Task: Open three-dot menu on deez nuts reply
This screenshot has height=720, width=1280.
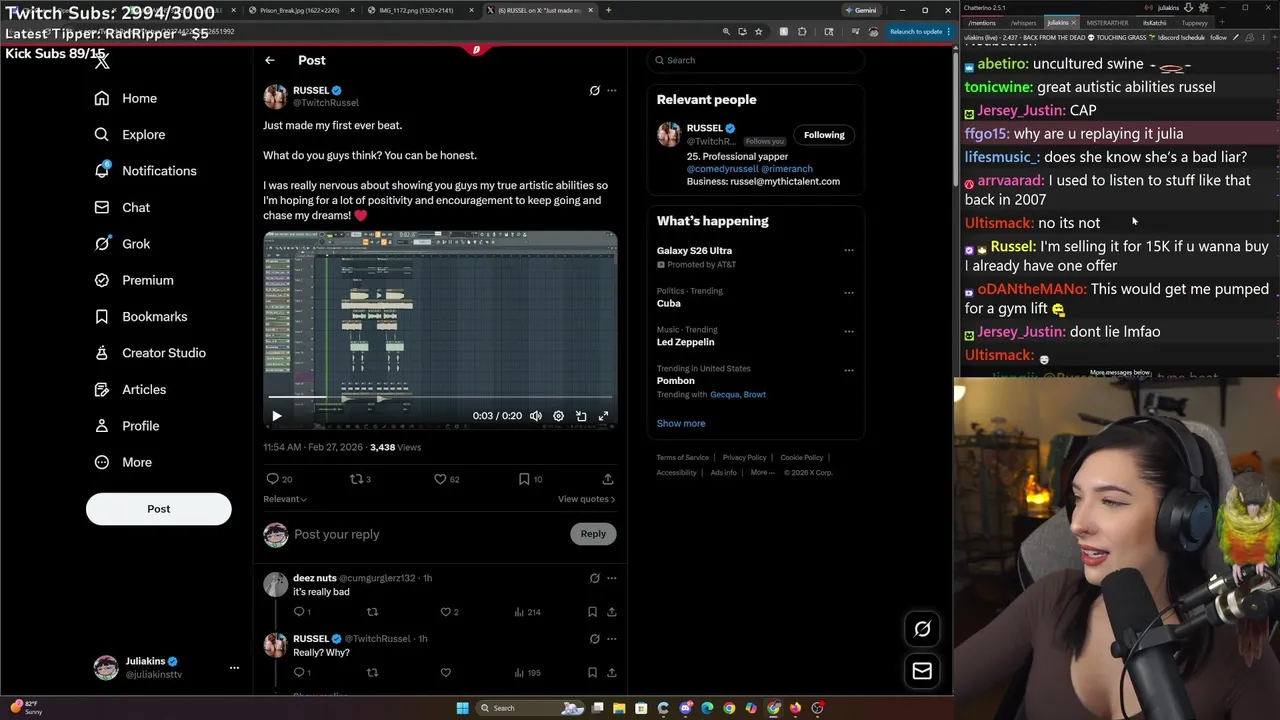Action: click(612, 578)
